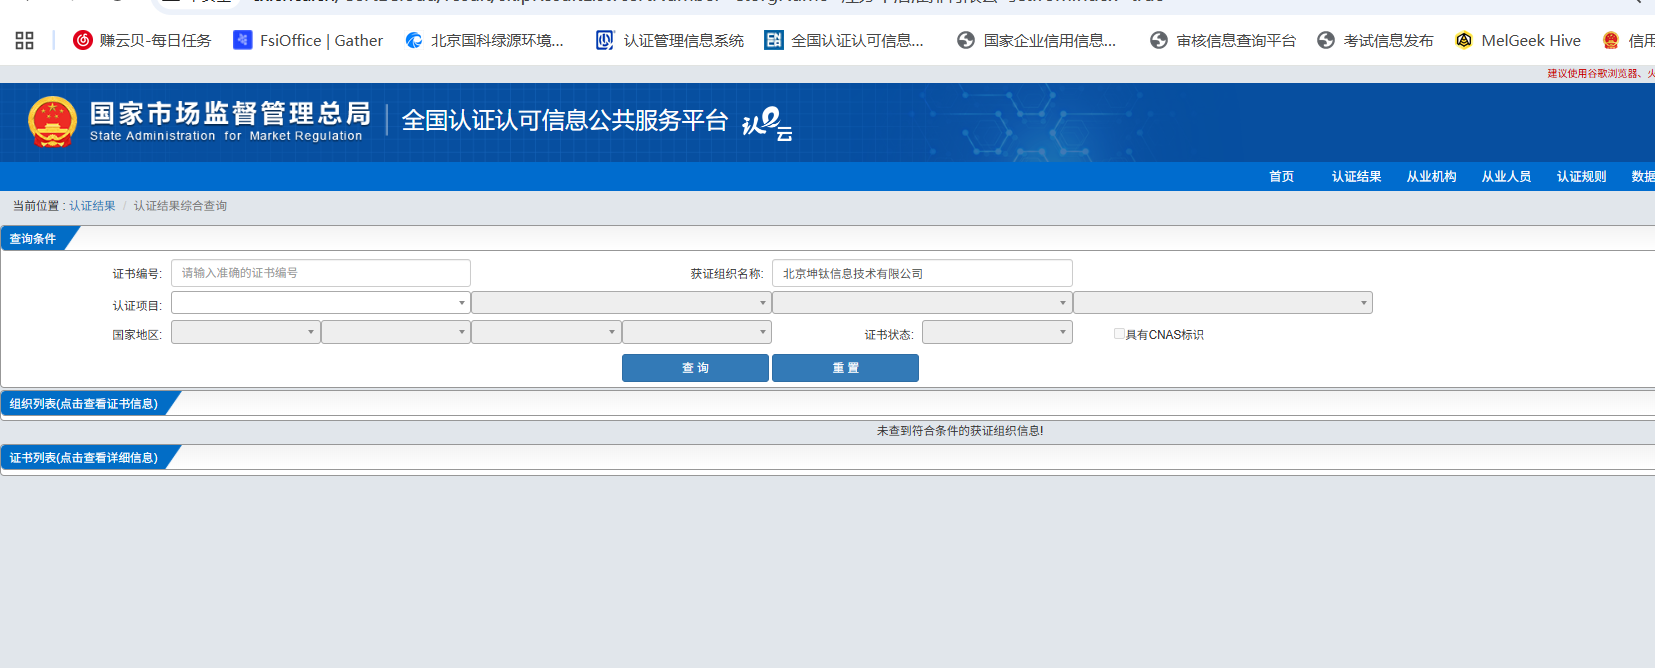Viewport: 1655px width, 668px height.
Task: Open the 认证结果 navigation menu
Action: (x=1356, y=177)
